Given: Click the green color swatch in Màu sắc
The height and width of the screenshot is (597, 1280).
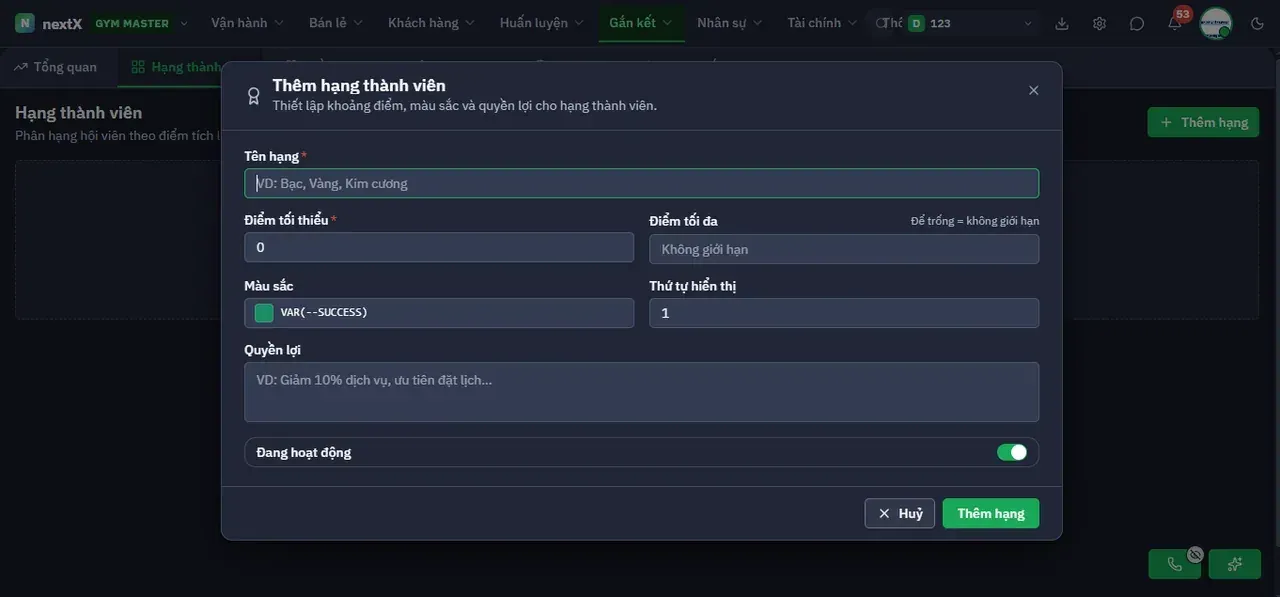Looking at the screenshot, I should [x=264, y=313].
